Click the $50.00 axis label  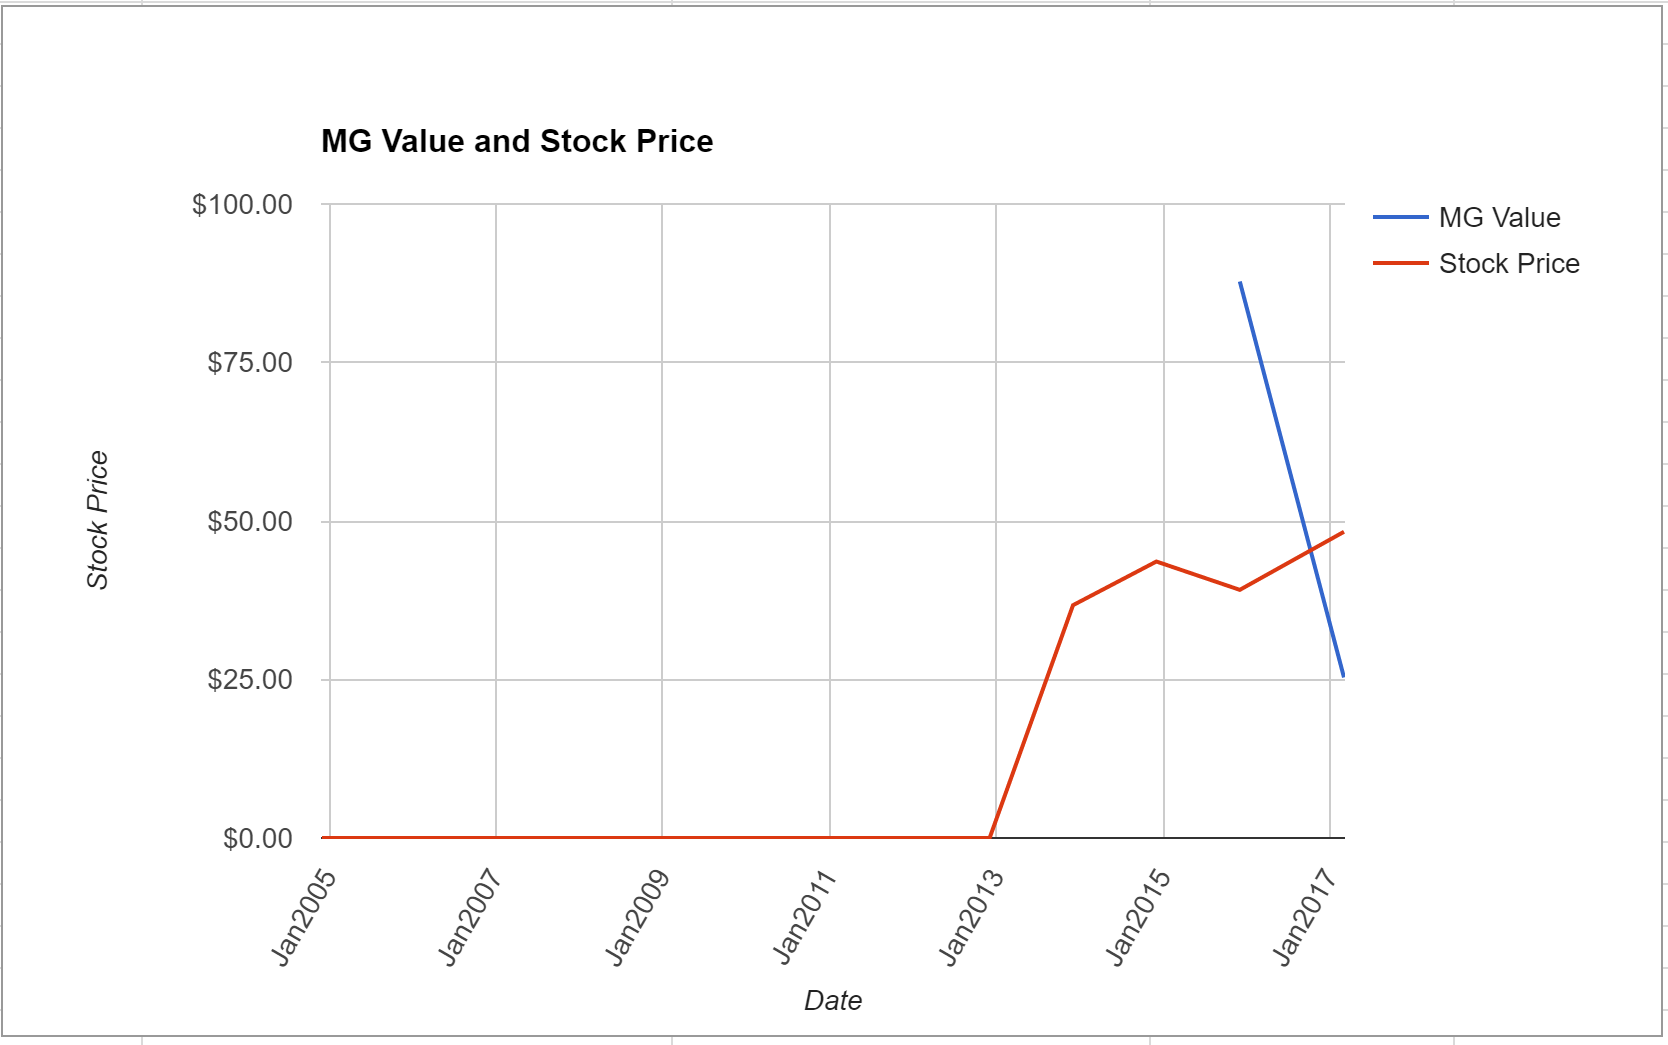pos(250,521)
